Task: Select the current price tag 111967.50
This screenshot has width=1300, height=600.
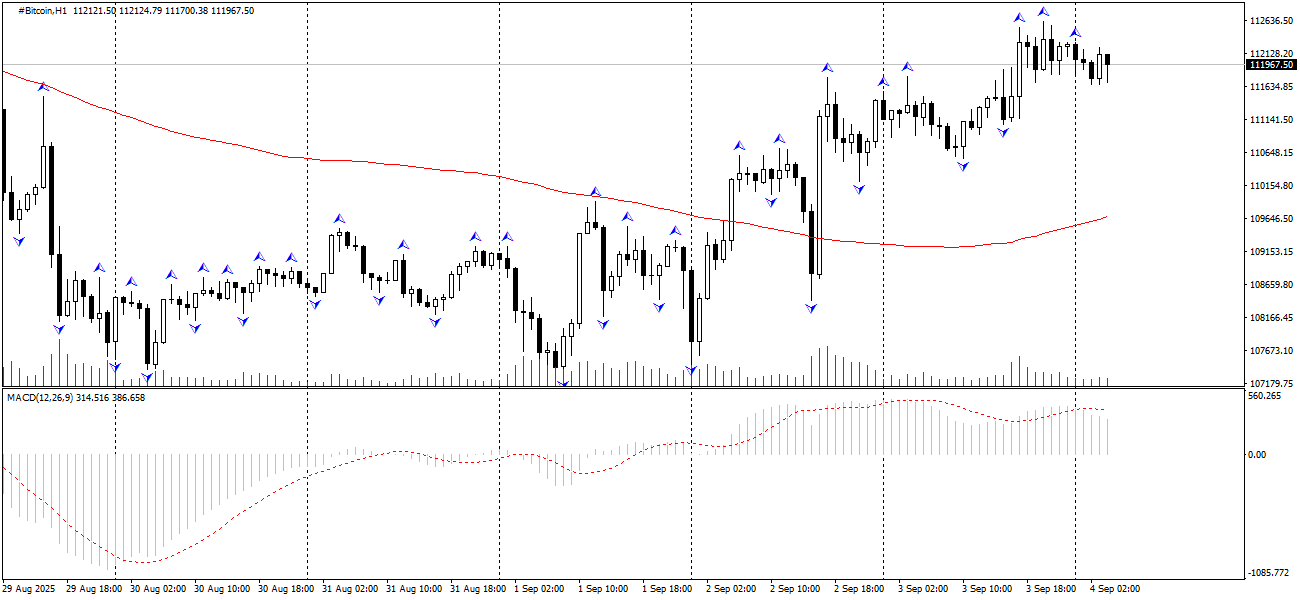Action: point(1271,65)
